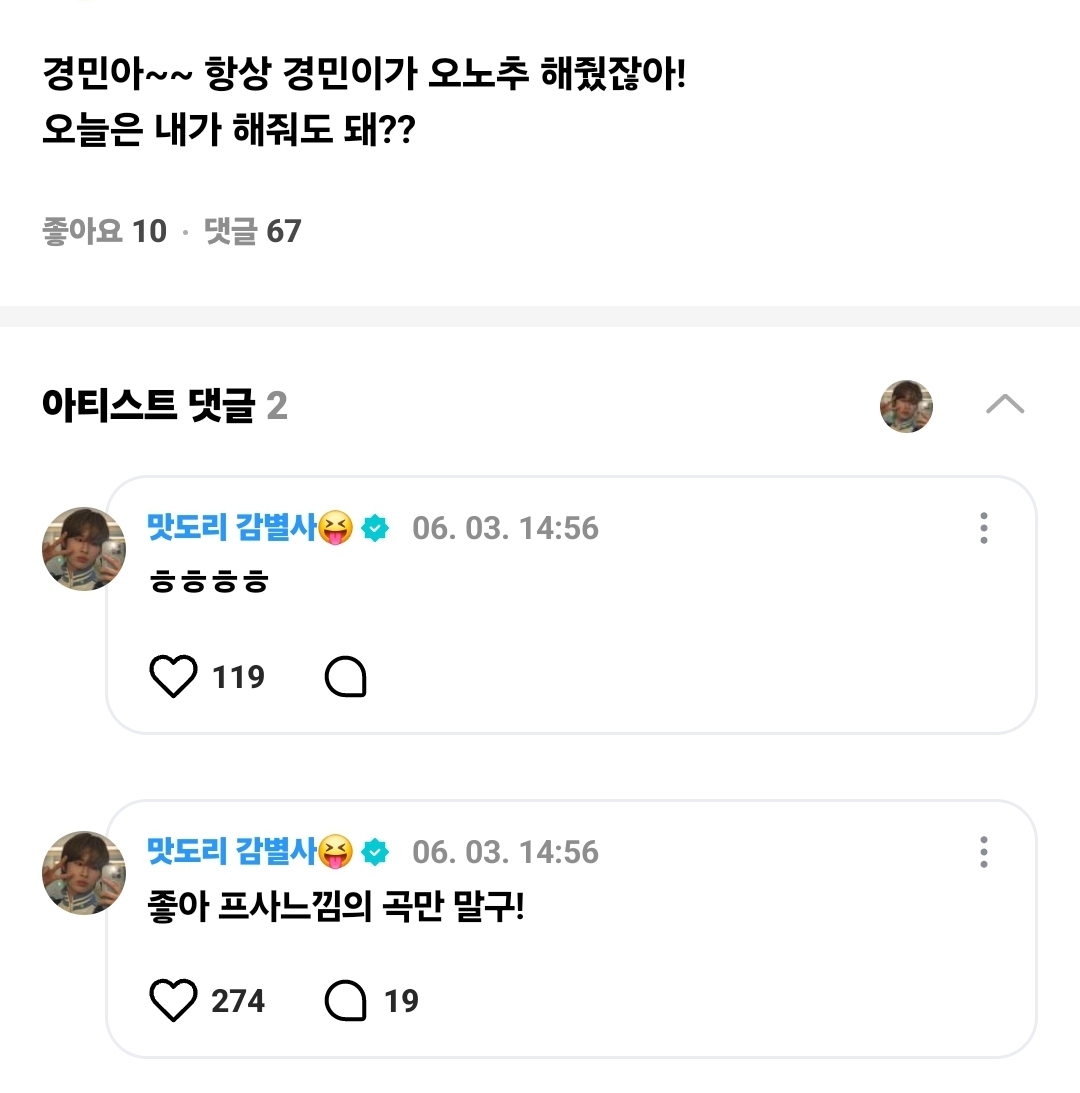Like the ㅎㅎㅎㅎ artist comment
1080x1093 pixels.
(x=173, y=678)
